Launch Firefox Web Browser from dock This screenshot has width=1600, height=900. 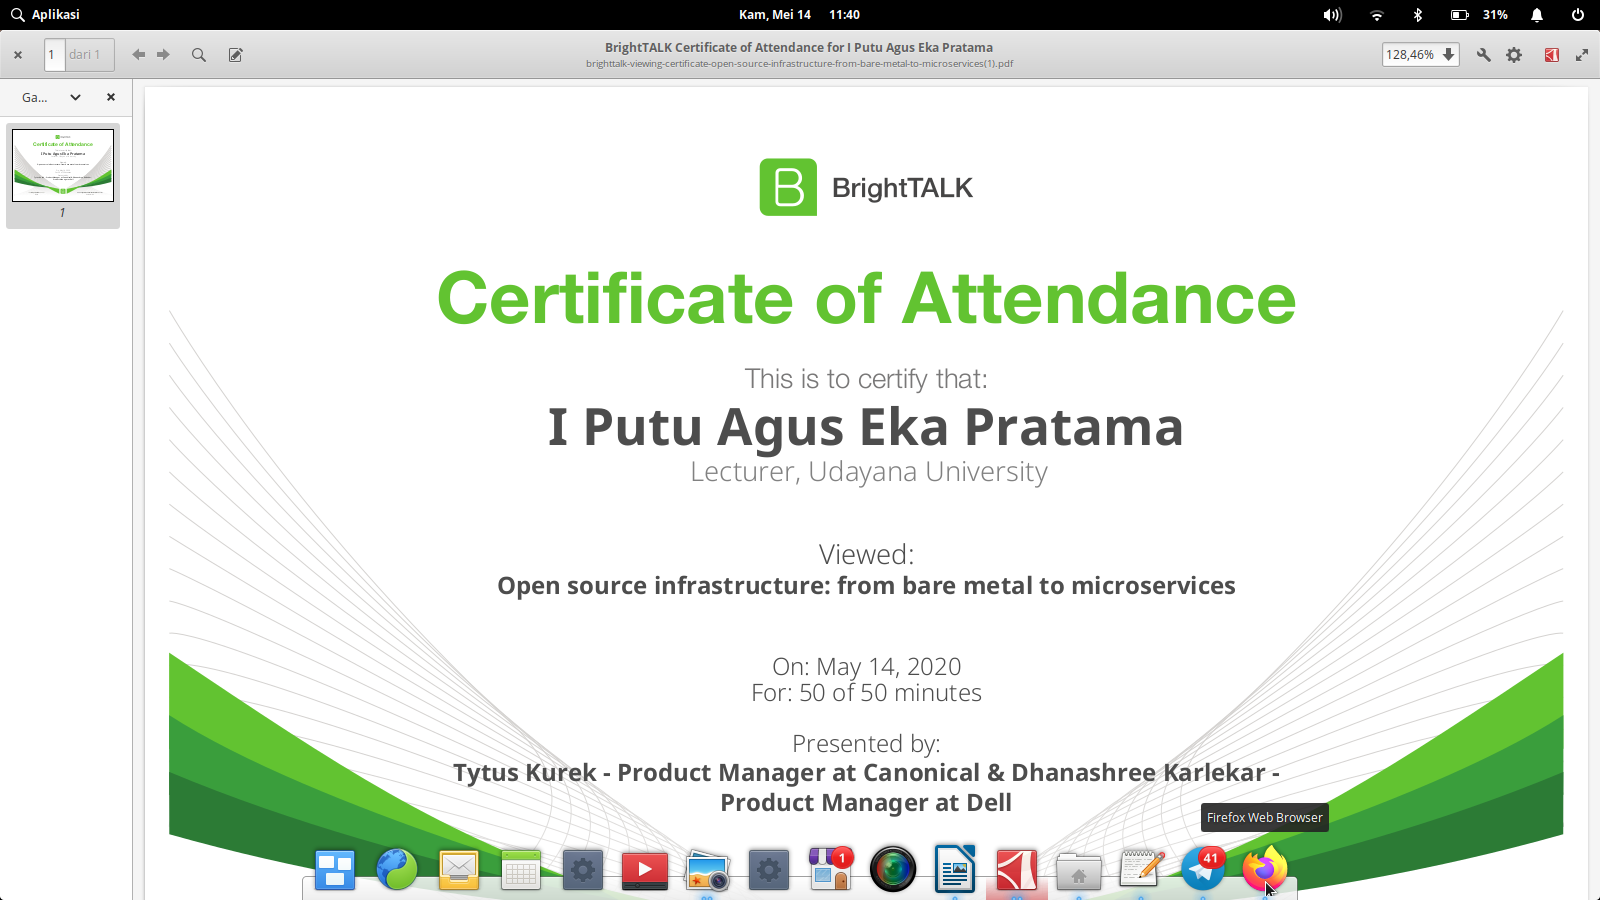click(1265, 870)
